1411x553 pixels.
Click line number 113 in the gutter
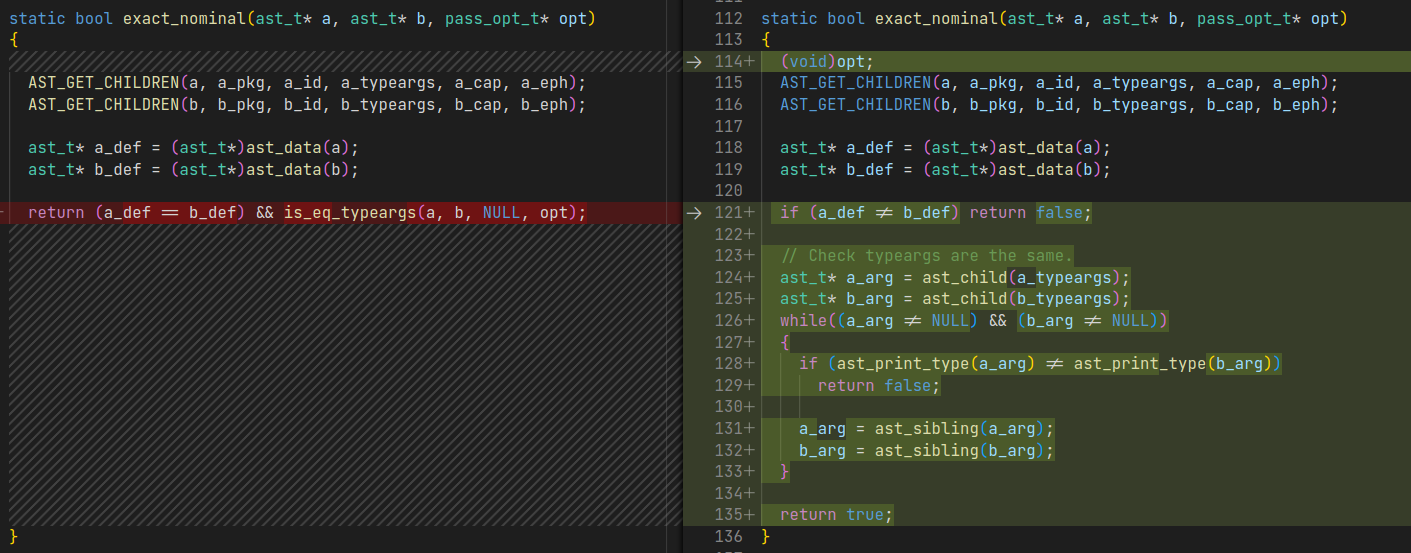730,40
